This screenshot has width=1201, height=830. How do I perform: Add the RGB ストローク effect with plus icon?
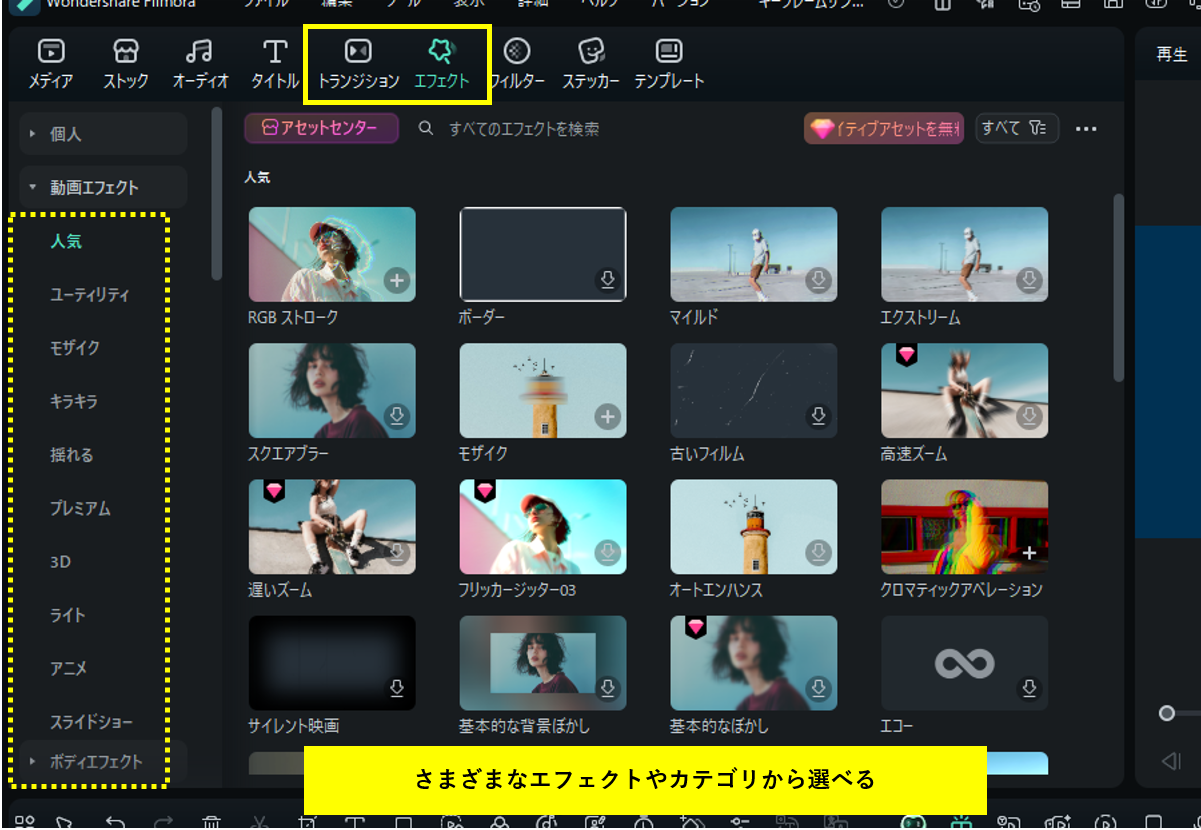pos(397,281)
